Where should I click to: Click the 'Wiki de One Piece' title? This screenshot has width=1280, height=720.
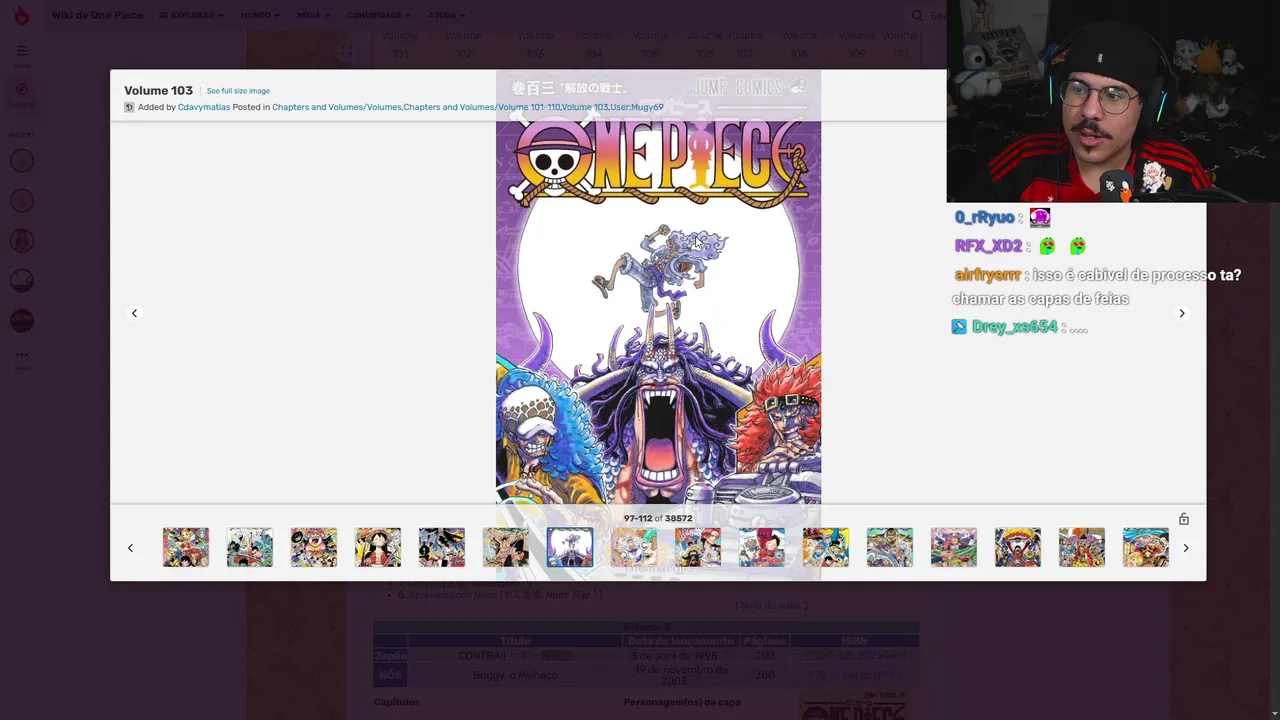(97, 15)
